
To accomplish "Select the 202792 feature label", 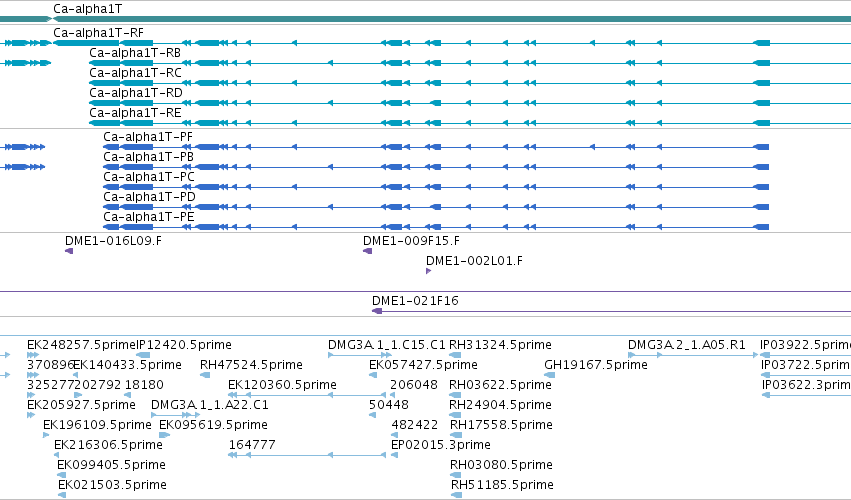I will [x=98, y=385].
